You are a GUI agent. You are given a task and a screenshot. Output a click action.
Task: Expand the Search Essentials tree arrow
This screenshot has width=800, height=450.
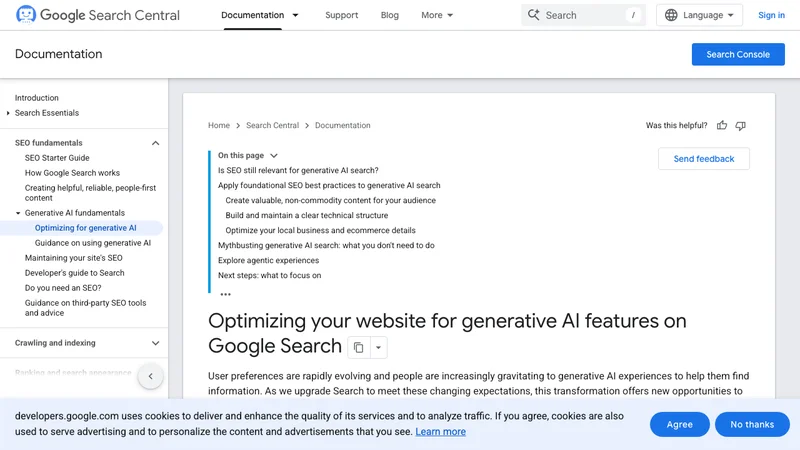pyautogui.click(x=8, y=113)
